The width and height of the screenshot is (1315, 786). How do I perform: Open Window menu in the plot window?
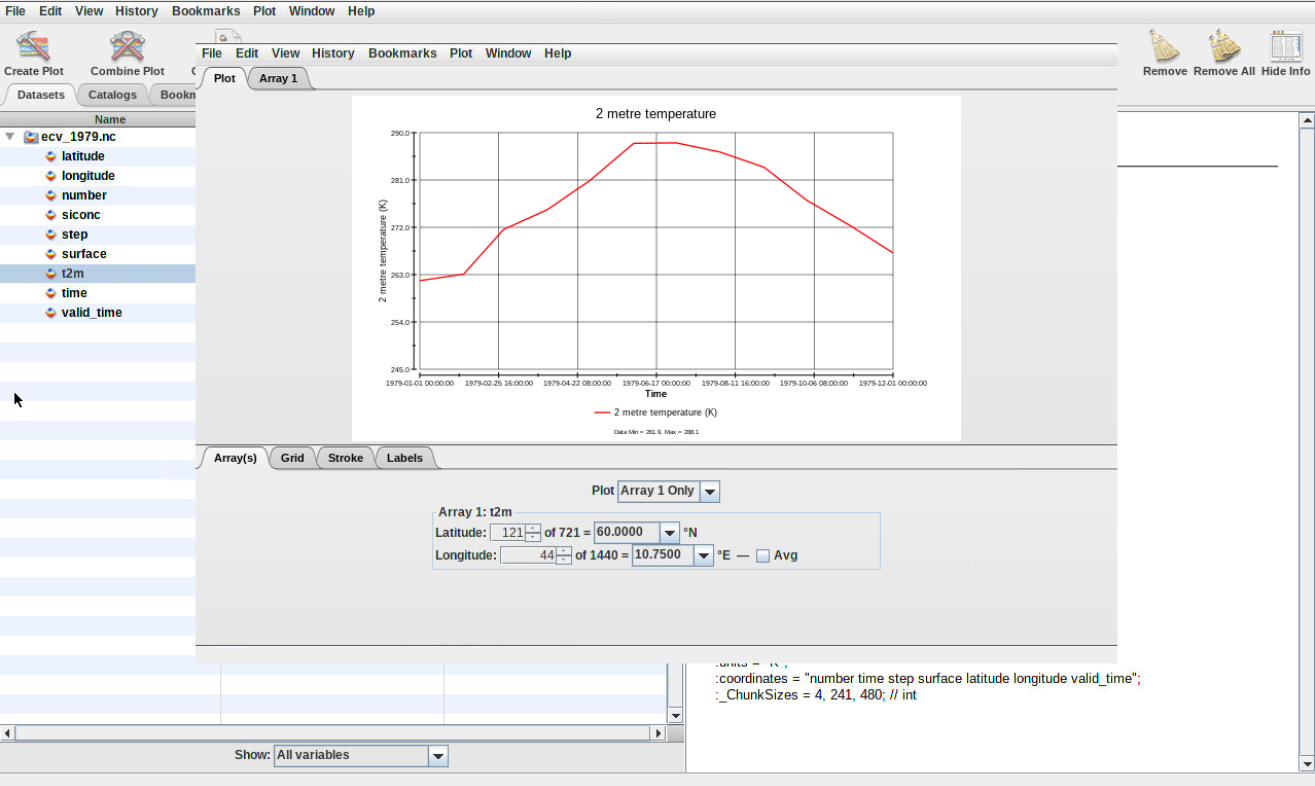tap(508, 54)
